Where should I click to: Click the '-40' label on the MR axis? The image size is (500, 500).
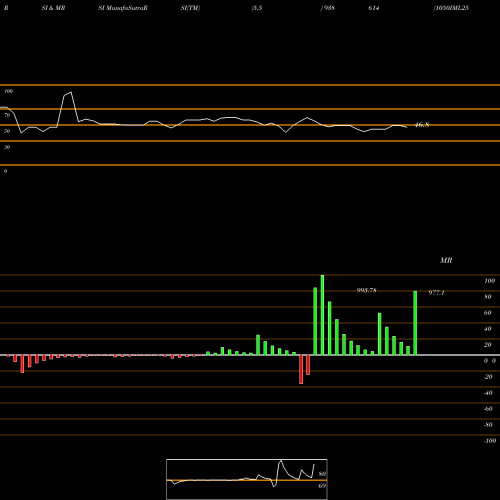pyautogui.click(x=488, y=393)
